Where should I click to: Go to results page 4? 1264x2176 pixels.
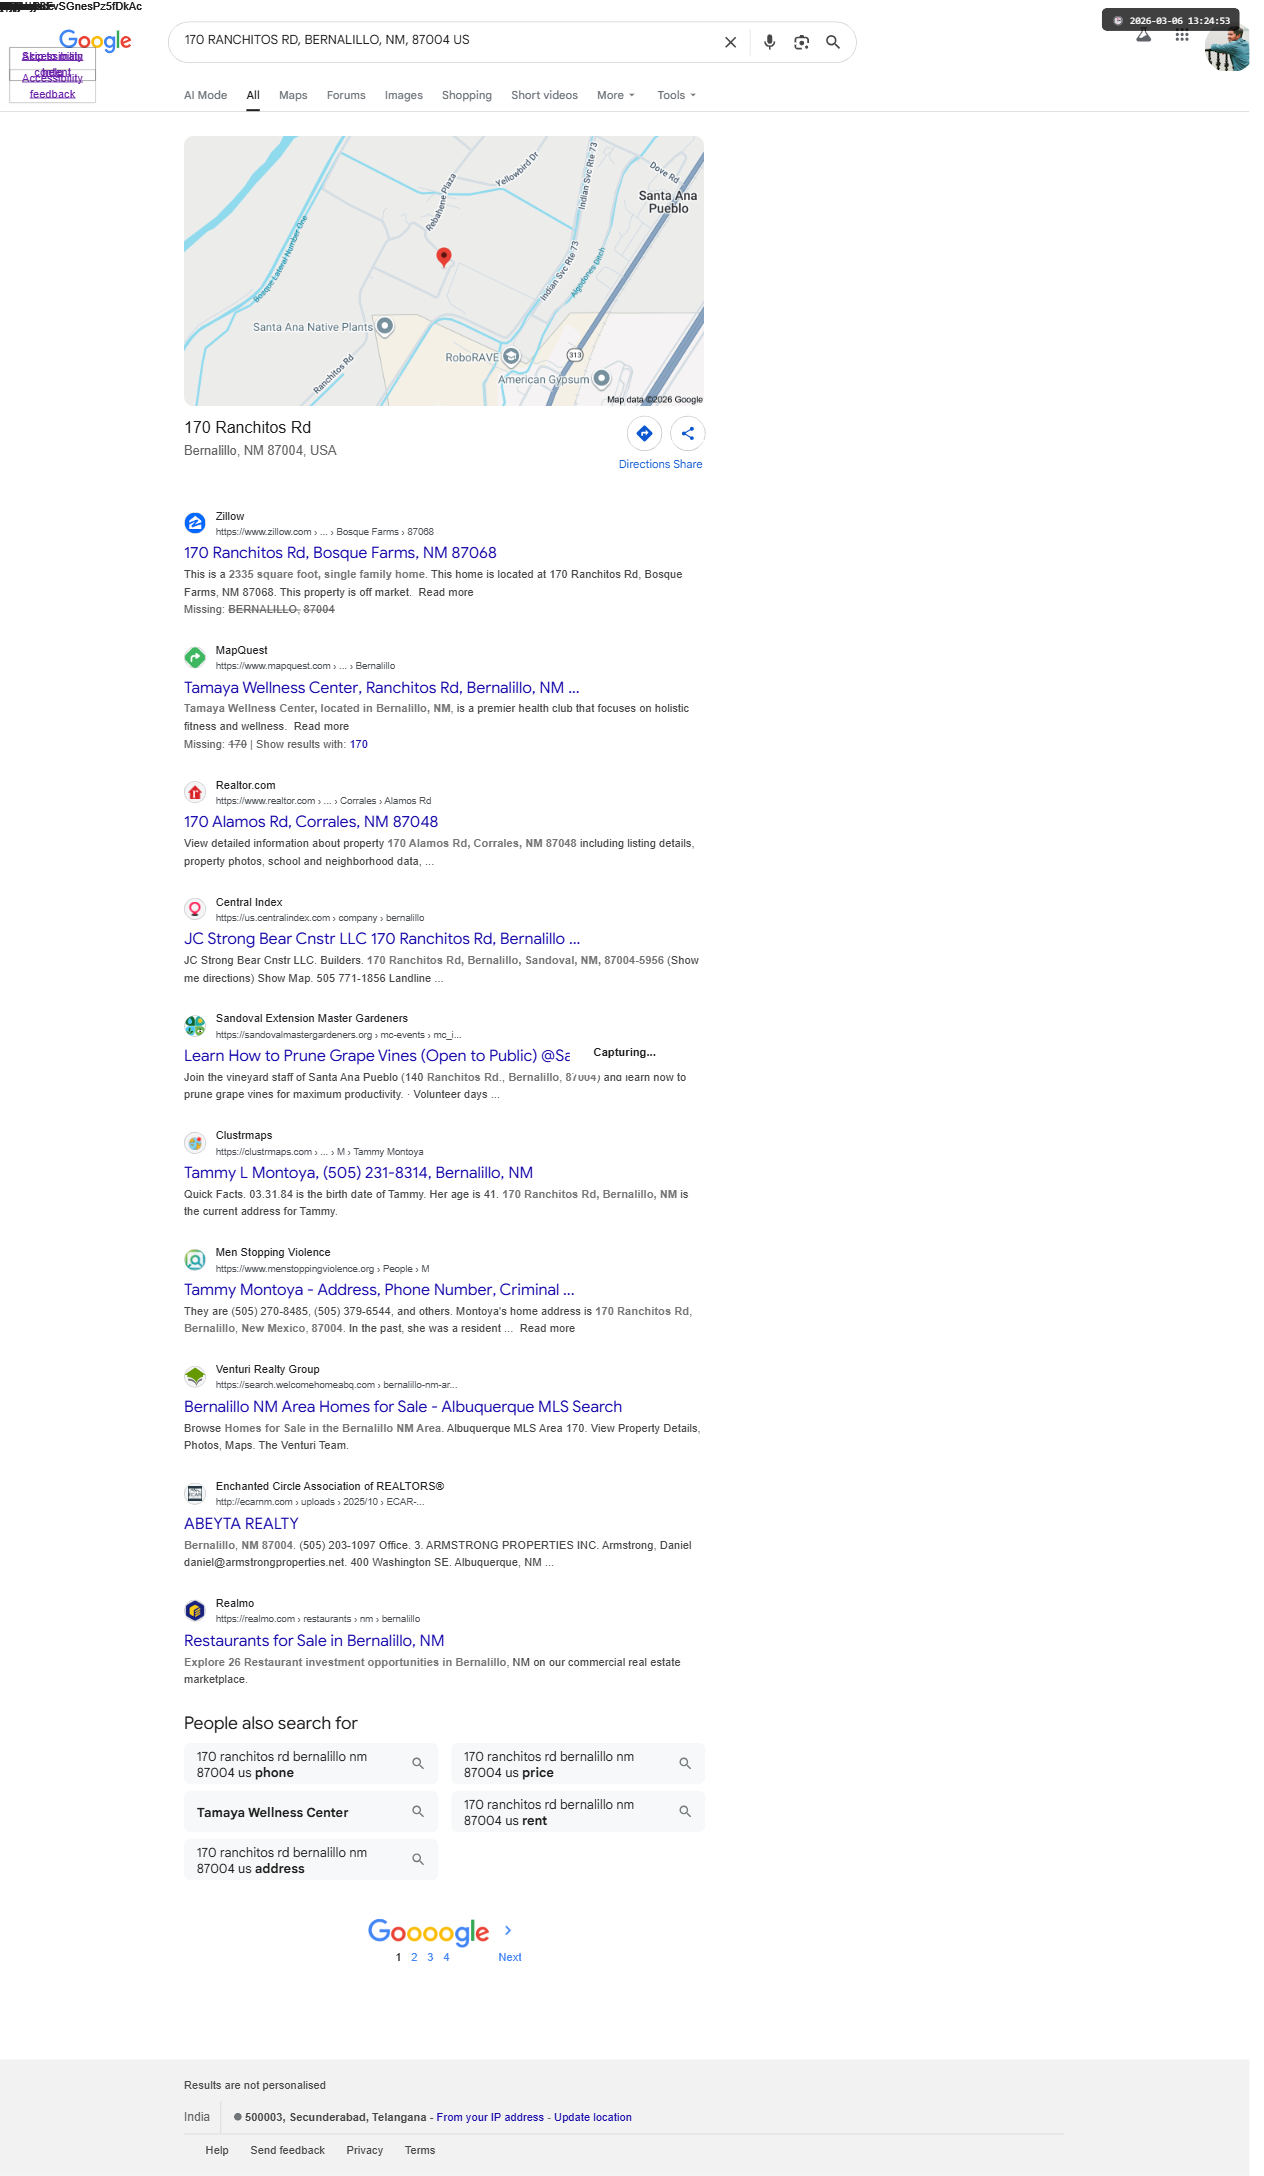click(446, 1957)
